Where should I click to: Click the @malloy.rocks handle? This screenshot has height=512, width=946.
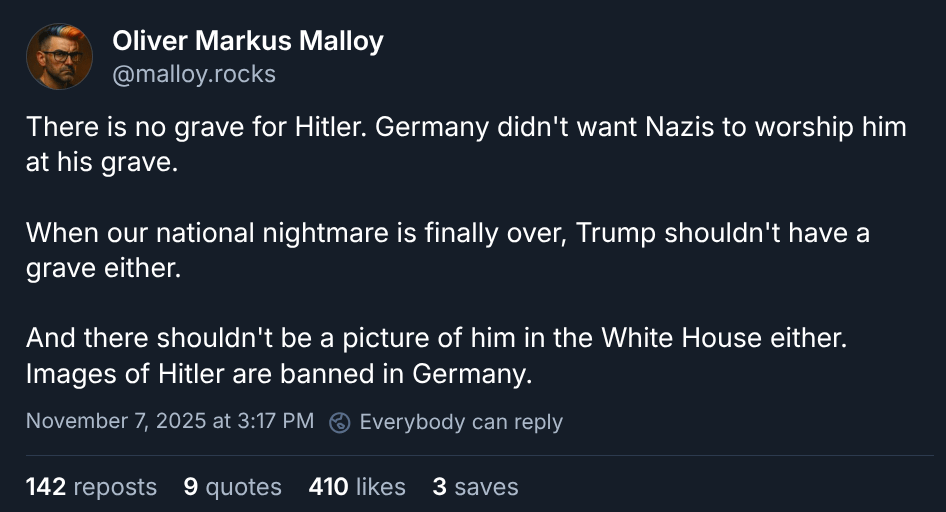194,75
